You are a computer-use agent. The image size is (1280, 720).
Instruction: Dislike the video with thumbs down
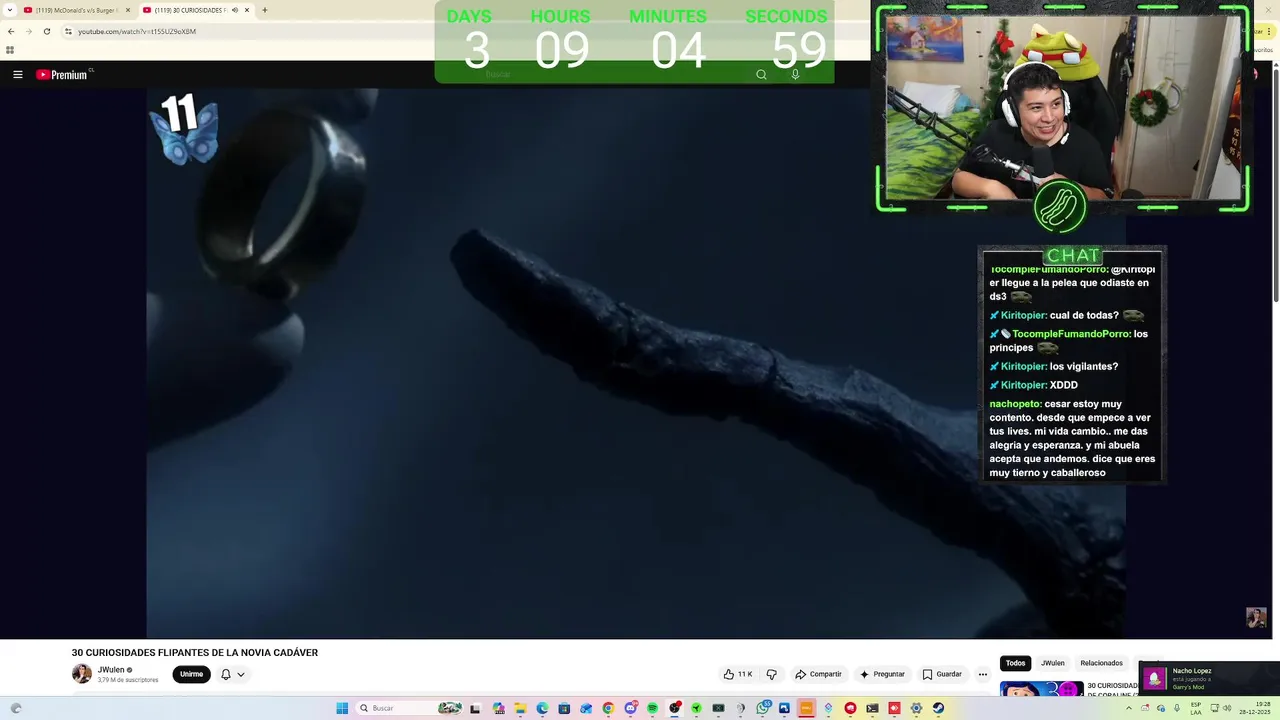pyautogui.click(x=771, y=674)
